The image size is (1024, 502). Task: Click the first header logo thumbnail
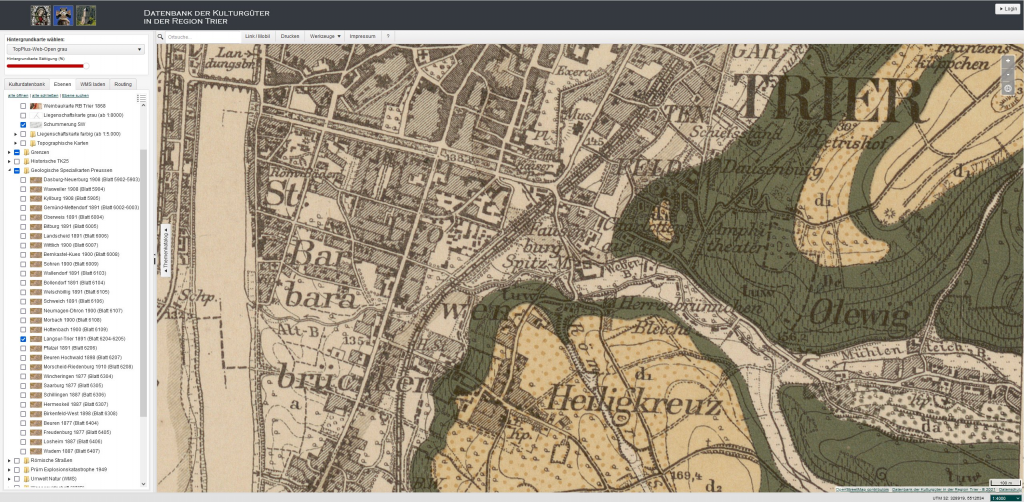click(x=40, y=15)
